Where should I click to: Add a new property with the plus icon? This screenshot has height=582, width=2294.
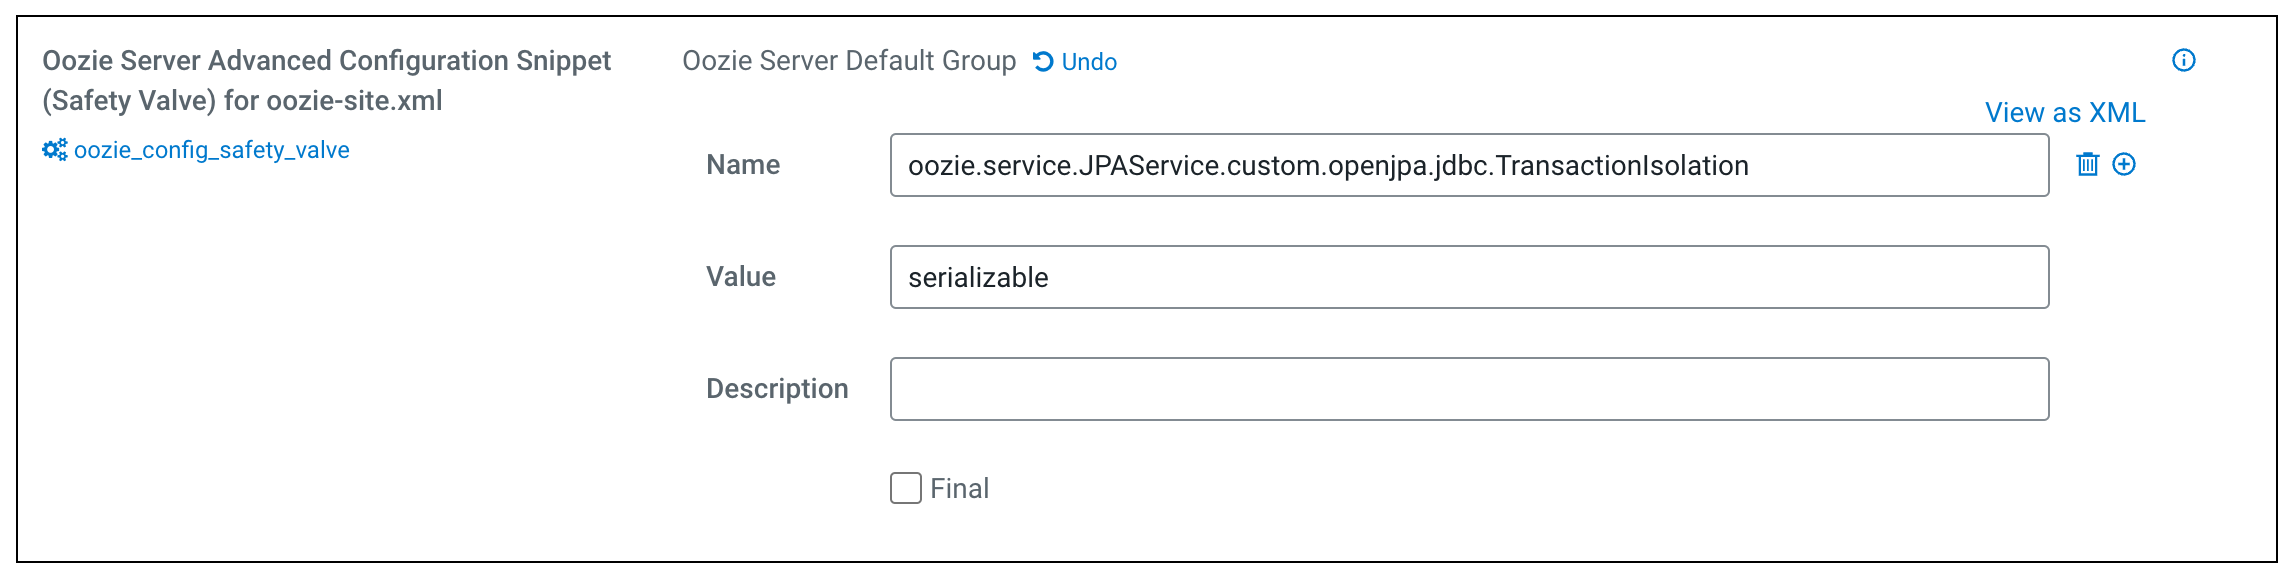(2124, 165)
